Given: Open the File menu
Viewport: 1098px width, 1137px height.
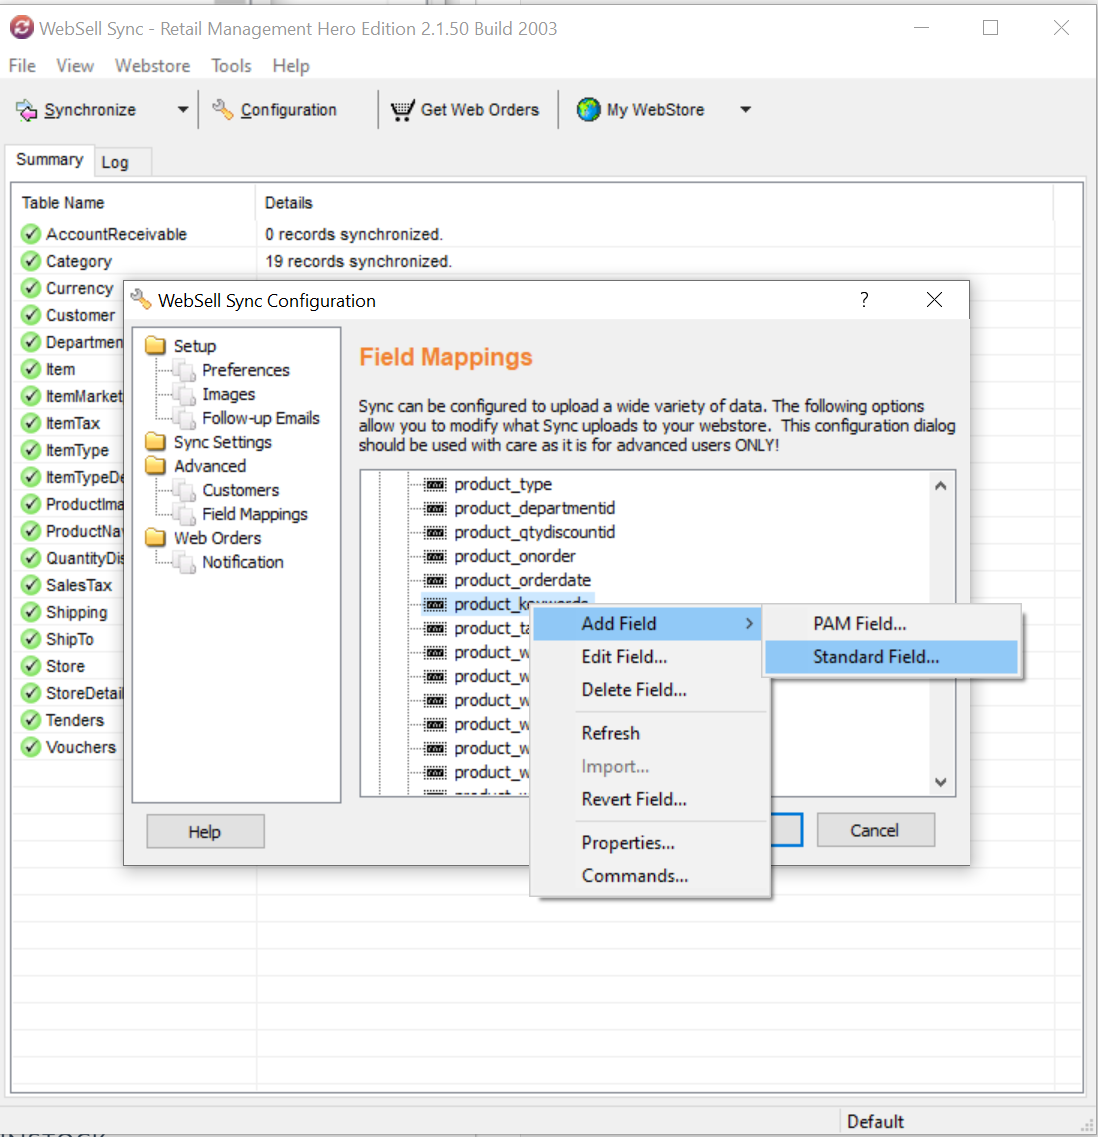Looking at the screenshot, I should [x=22, y=65].
